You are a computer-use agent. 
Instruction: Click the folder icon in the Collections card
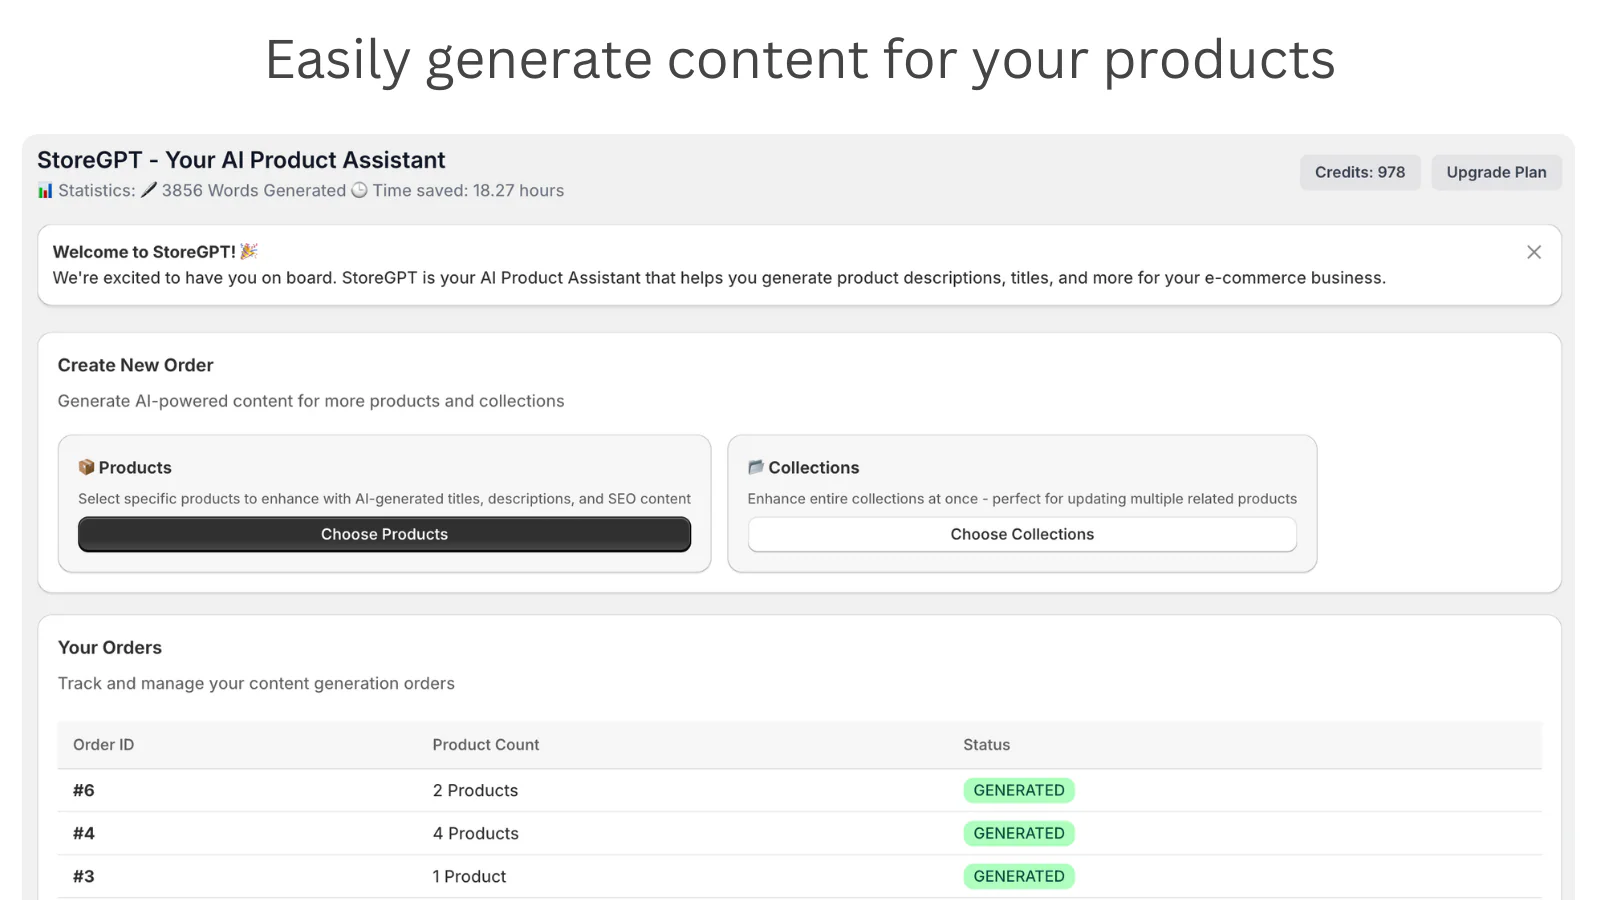[756, 467]
